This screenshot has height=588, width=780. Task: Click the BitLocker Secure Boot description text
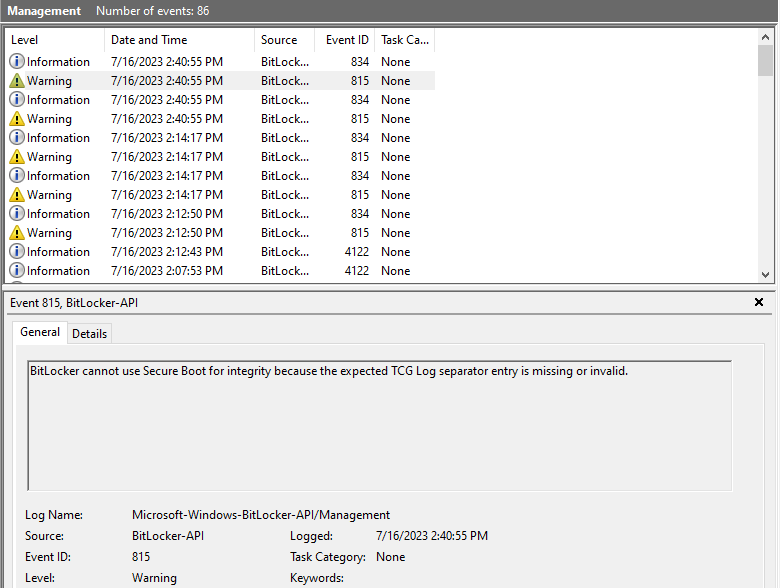[x=329, y=371]
